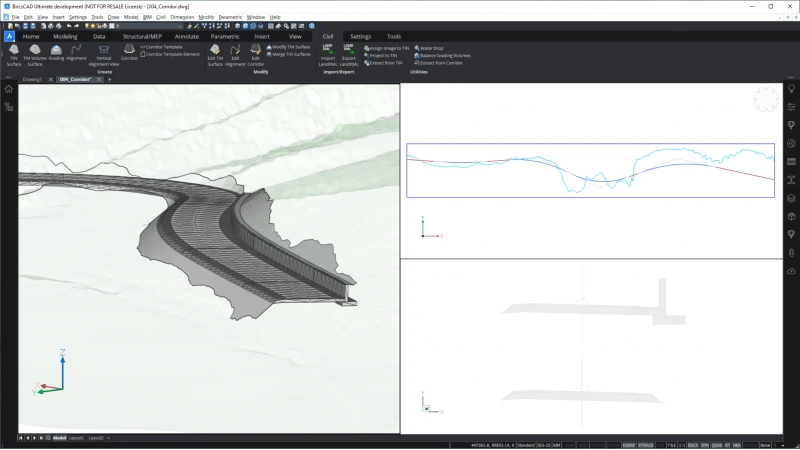Select the Edit Corridor tool
This screenshot has height=450, width=800.
[x=256, y=55]
